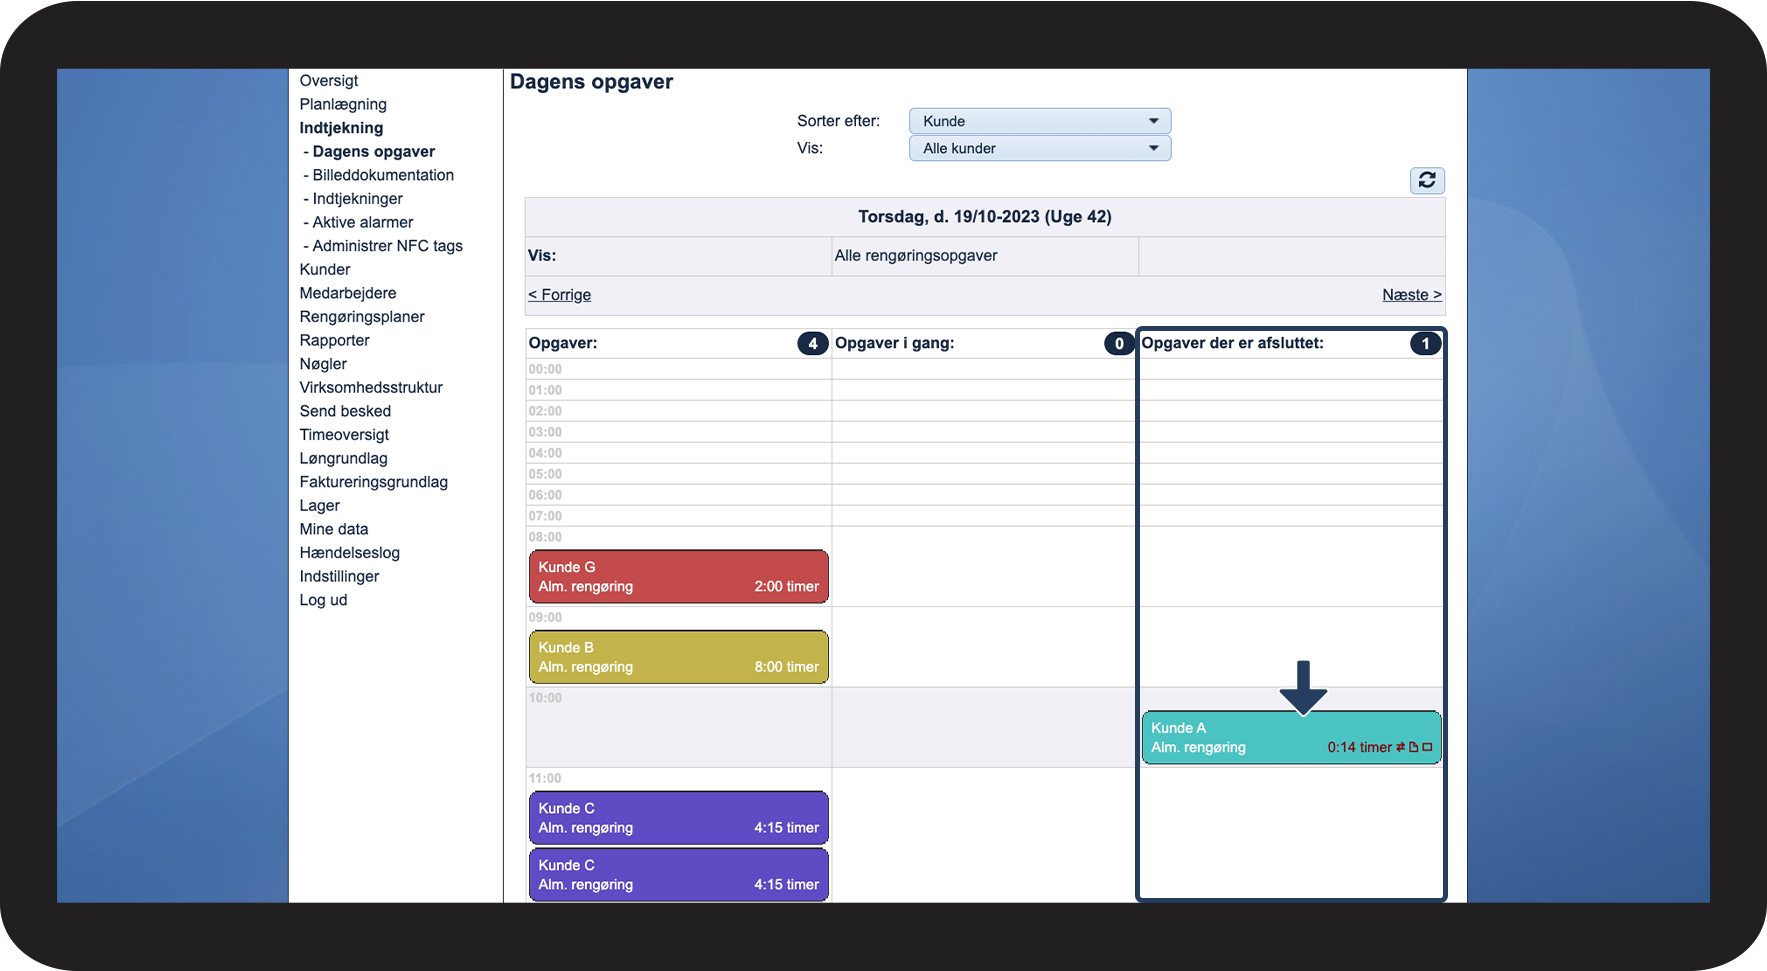Image resolution: width=1767 pixels, height=971 pixels.
Task: Click the document icon on Kunde A task
Action: [1414, 747]
